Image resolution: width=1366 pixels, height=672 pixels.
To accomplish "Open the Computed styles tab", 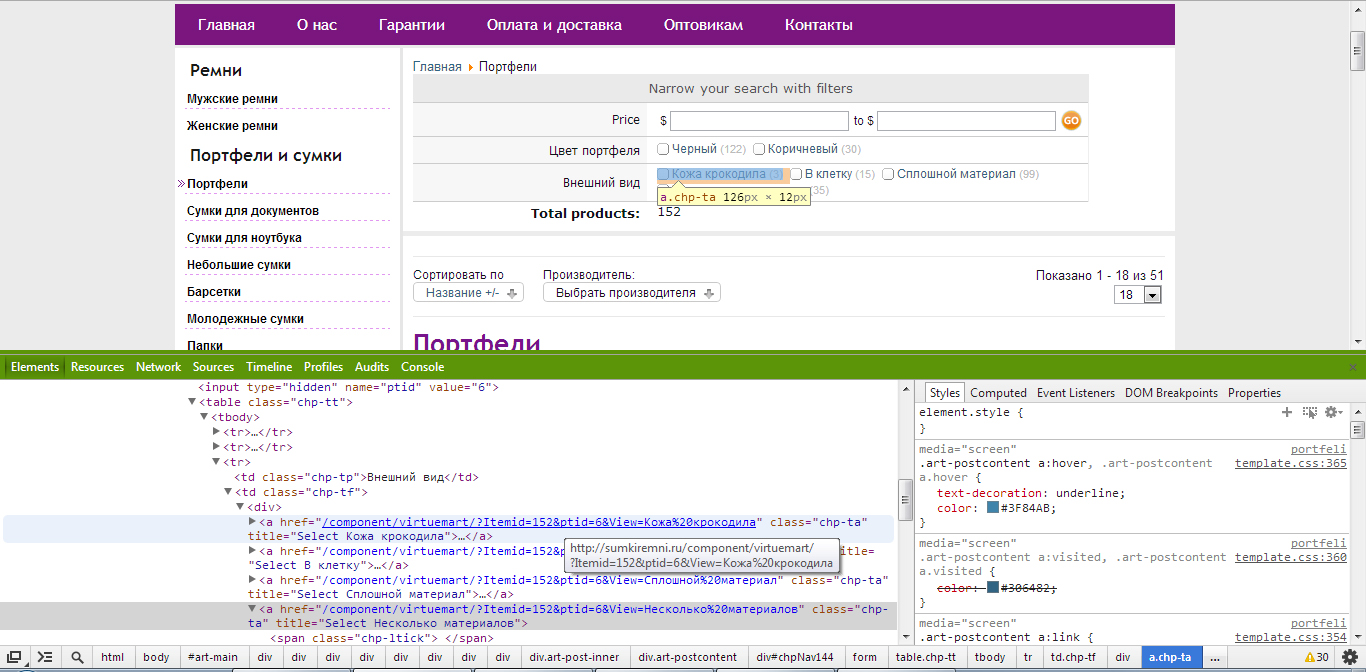I will [x=998, y=393].
